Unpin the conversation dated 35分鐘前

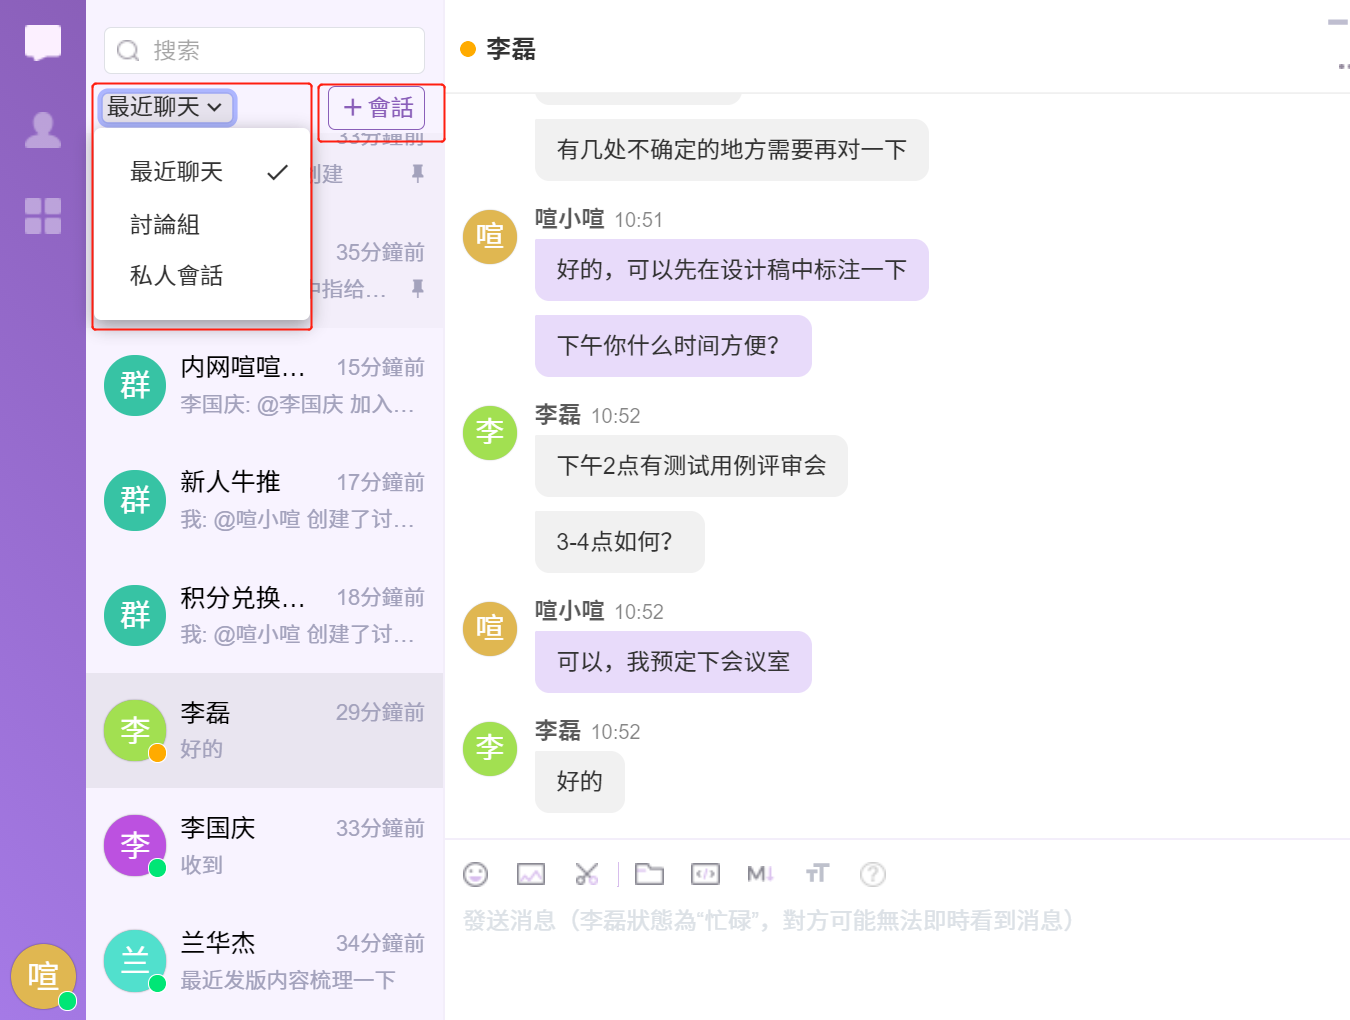pos(418,289)
